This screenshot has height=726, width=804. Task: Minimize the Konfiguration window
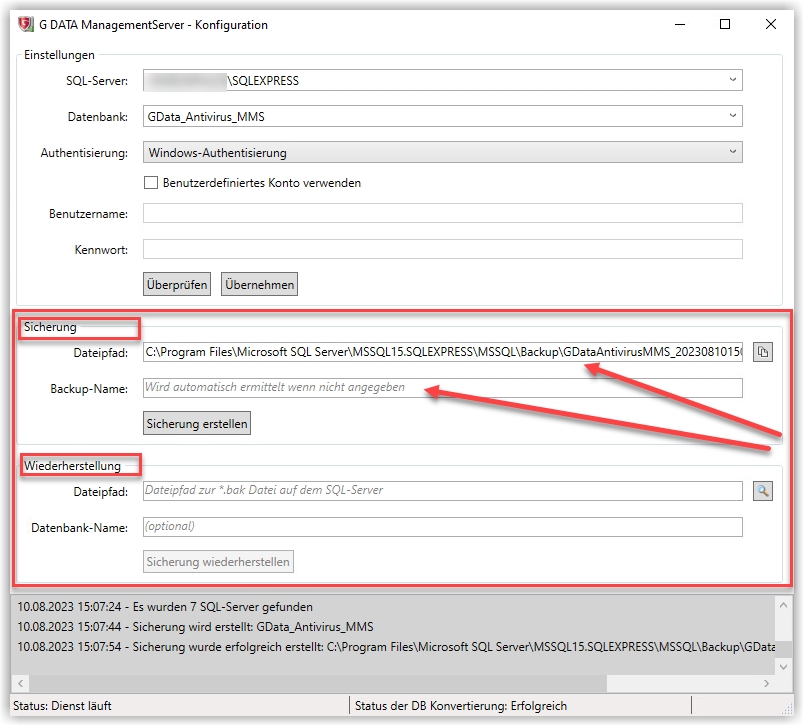pyautogui.click(x=680, y=24)
